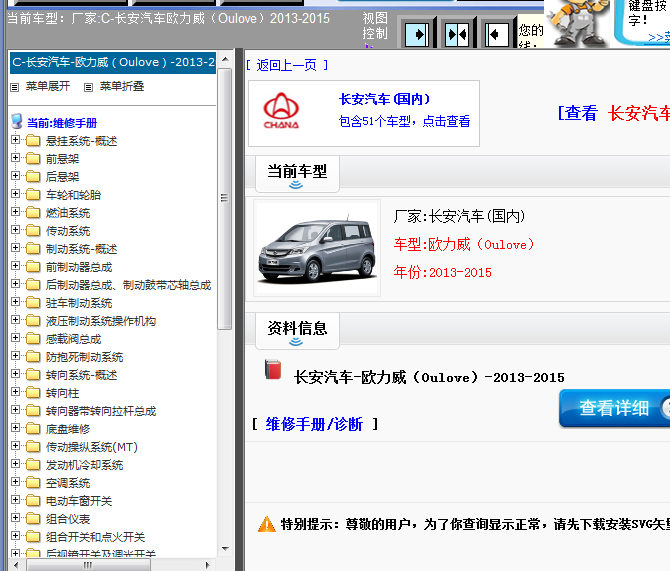
Task: Click the folder icon for 燃油系统
Action: [33, 212]
